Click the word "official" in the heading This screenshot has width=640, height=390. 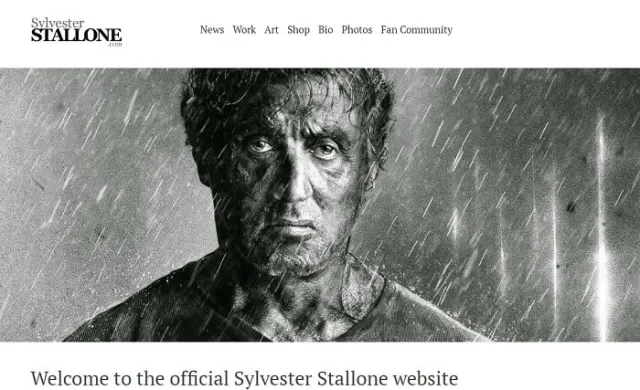click(x=199, y=379)
